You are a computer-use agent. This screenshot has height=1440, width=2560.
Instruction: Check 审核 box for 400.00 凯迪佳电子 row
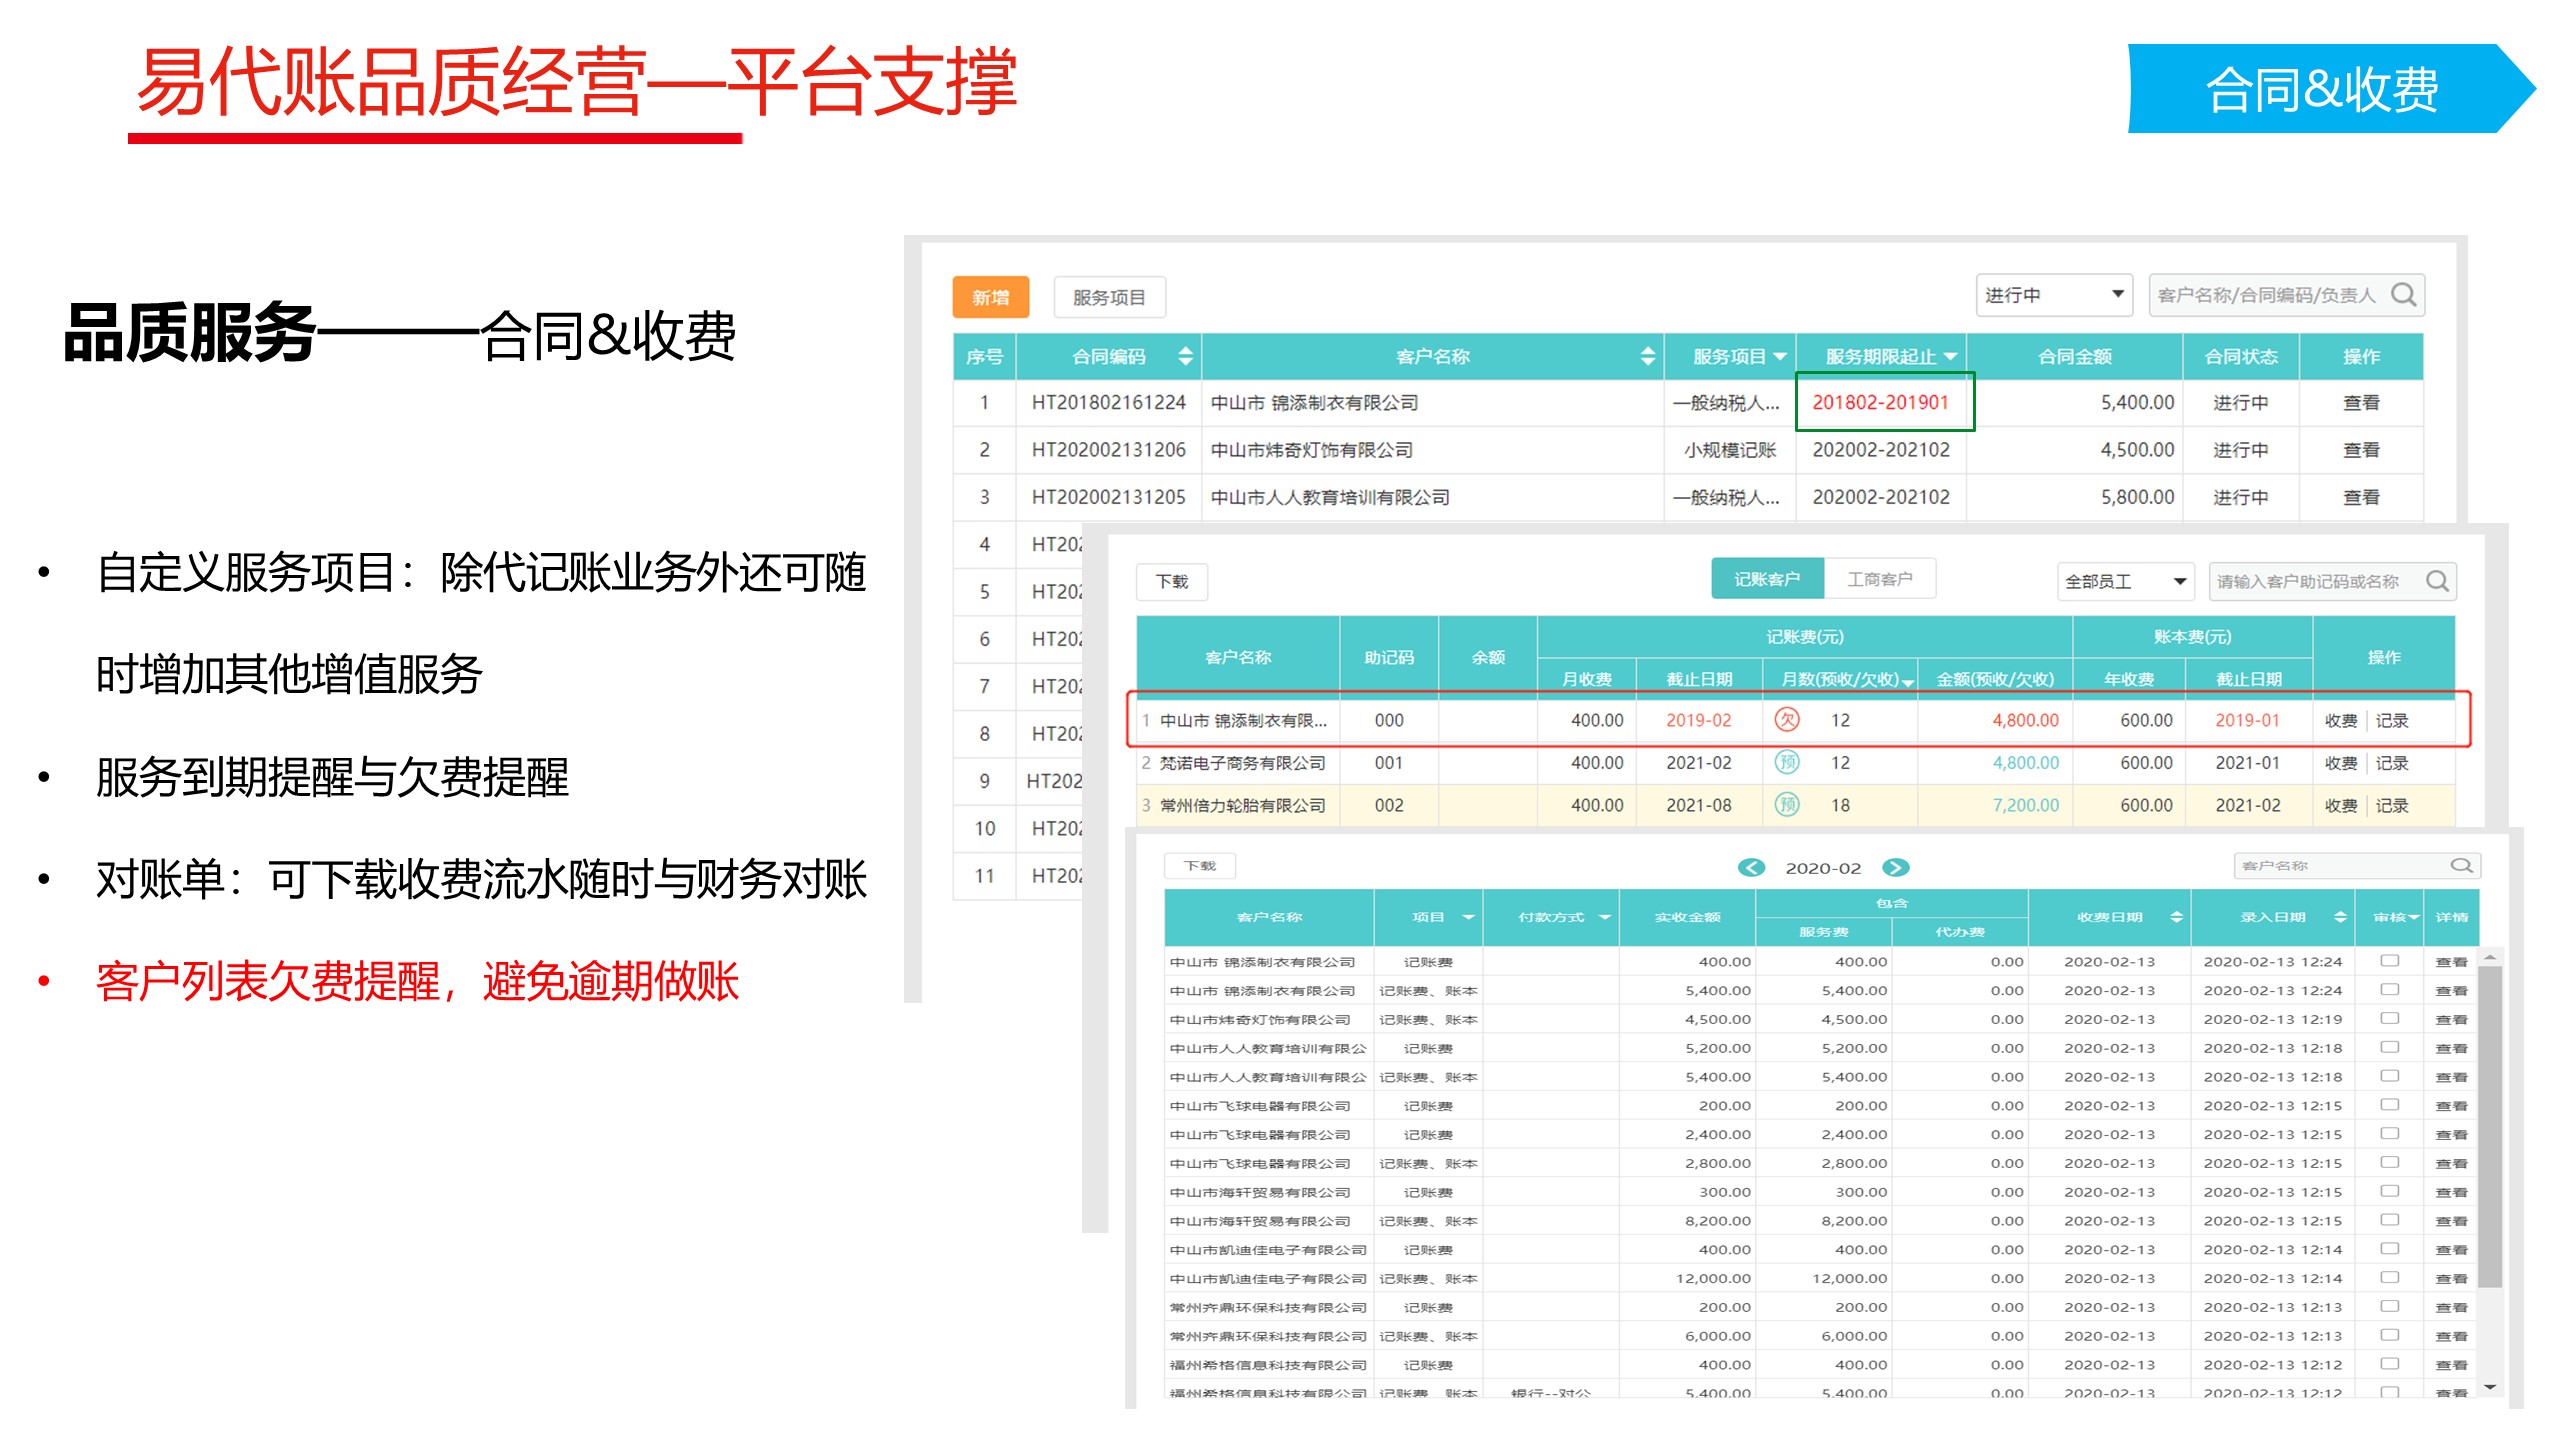pyautogui.click(x=2390, y=1249)
